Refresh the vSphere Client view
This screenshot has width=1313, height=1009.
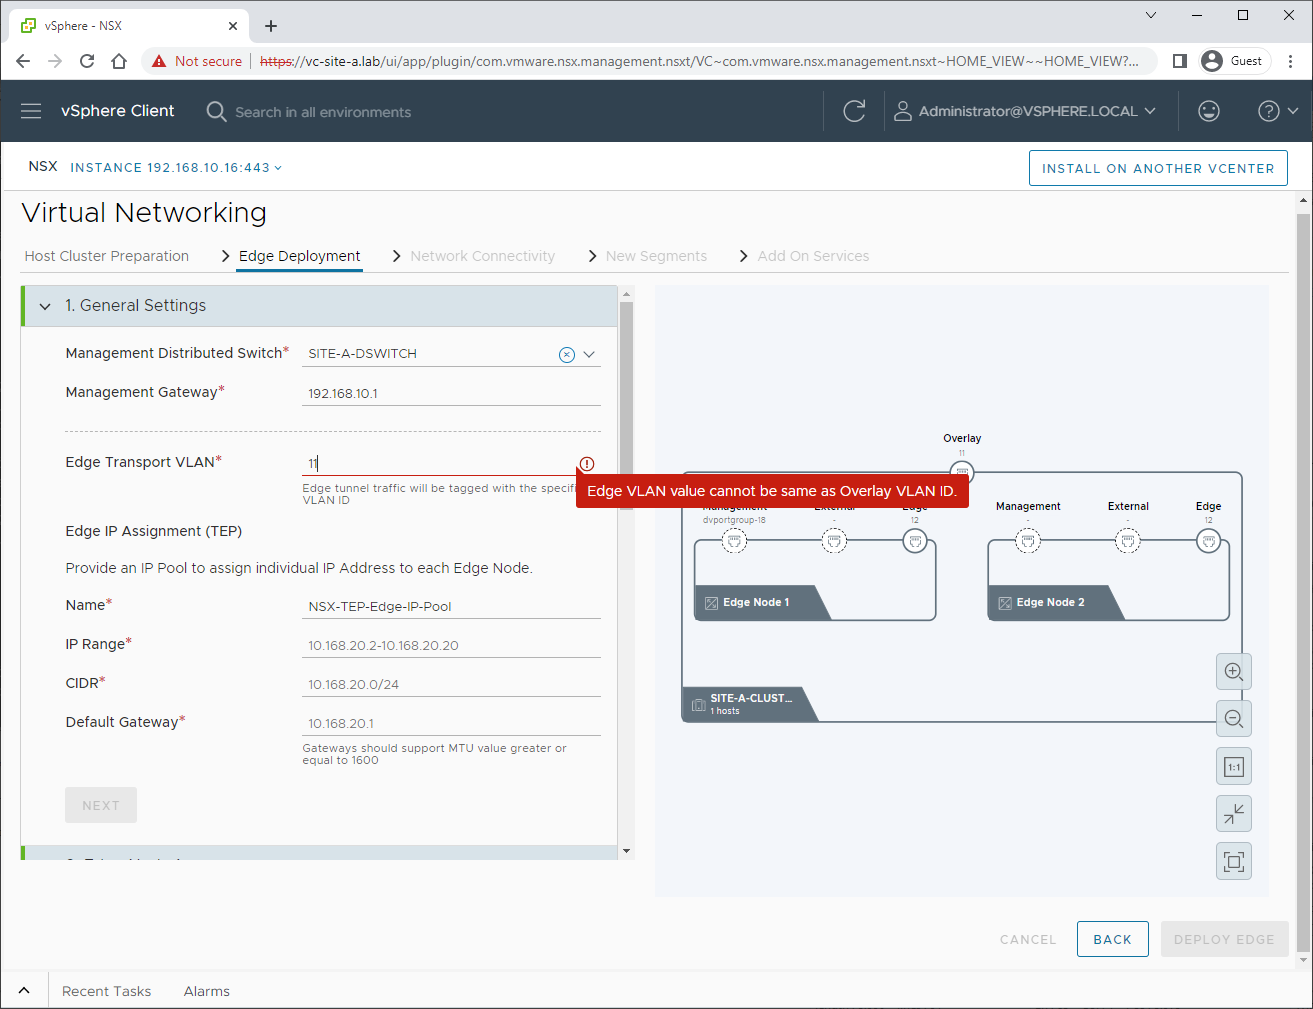click(854, 111)
